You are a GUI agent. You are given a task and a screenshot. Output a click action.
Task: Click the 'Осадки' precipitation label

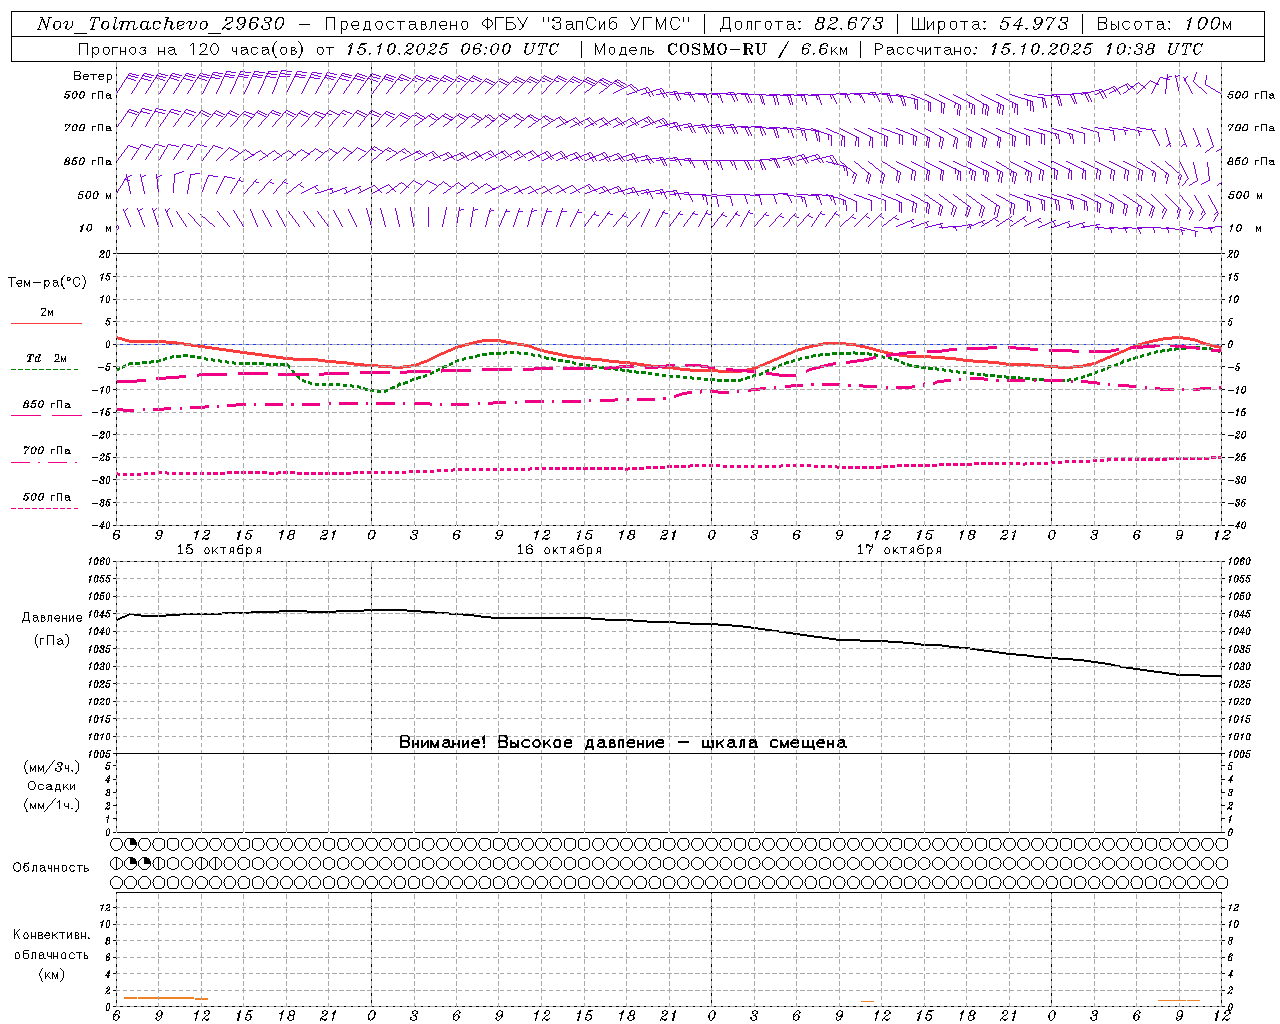click(51, 786)
